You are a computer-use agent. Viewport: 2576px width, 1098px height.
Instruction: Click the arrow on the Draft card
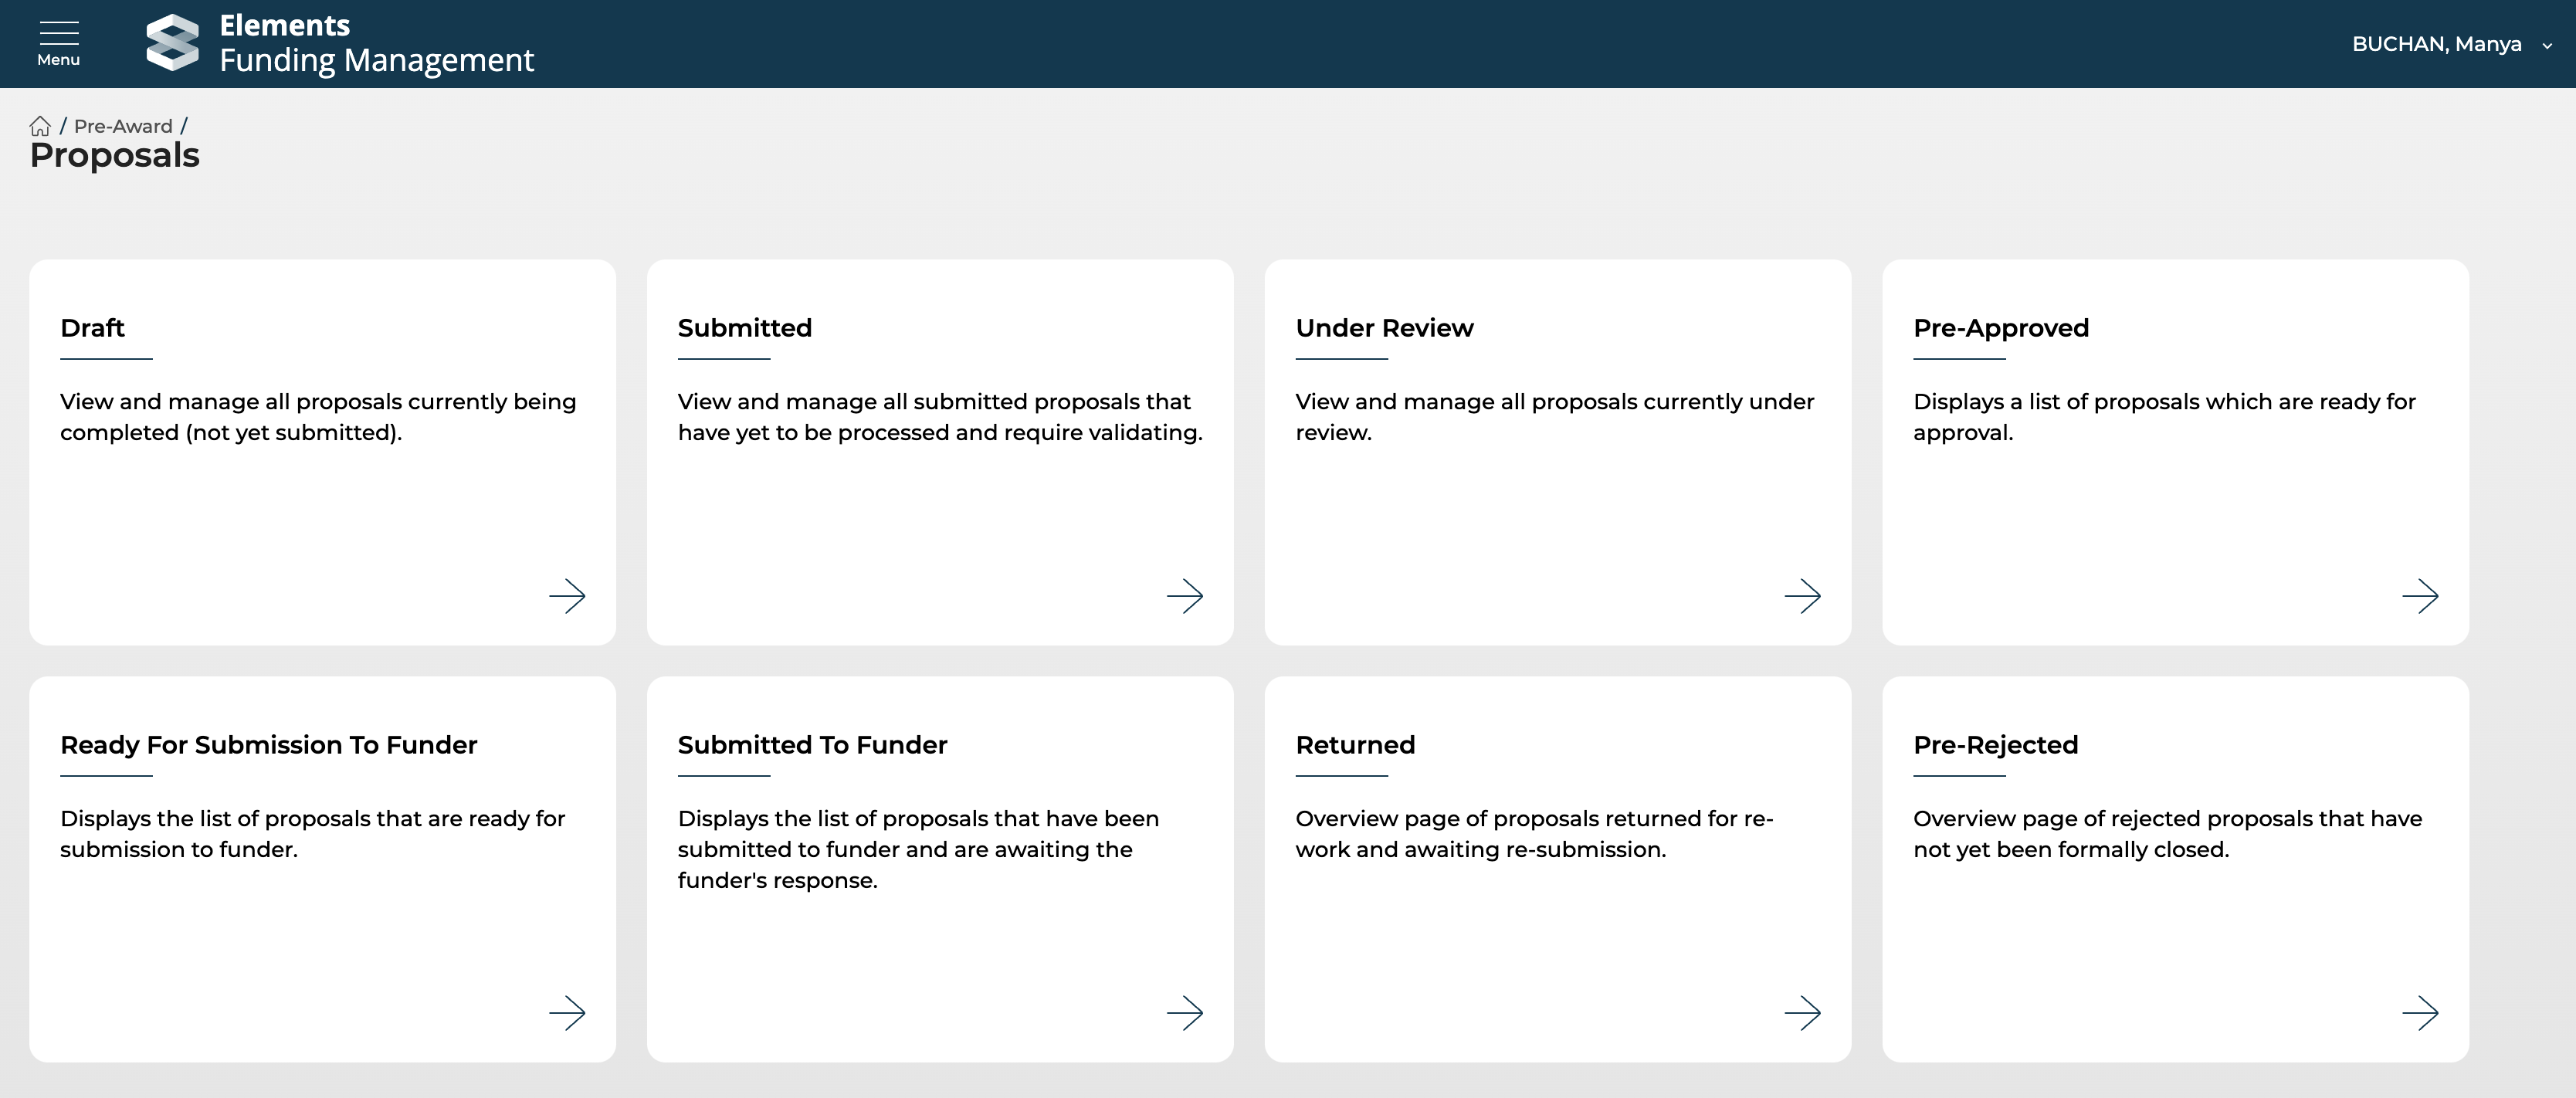coord(567,596)
